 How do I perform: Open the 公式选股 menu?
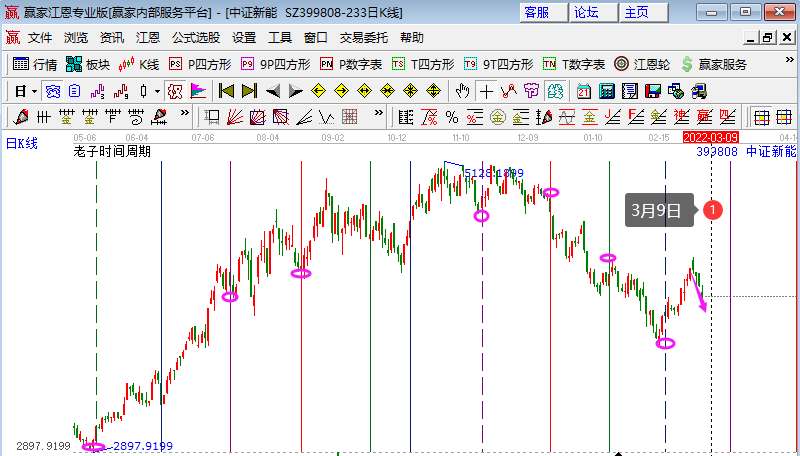tap(196, 38)
